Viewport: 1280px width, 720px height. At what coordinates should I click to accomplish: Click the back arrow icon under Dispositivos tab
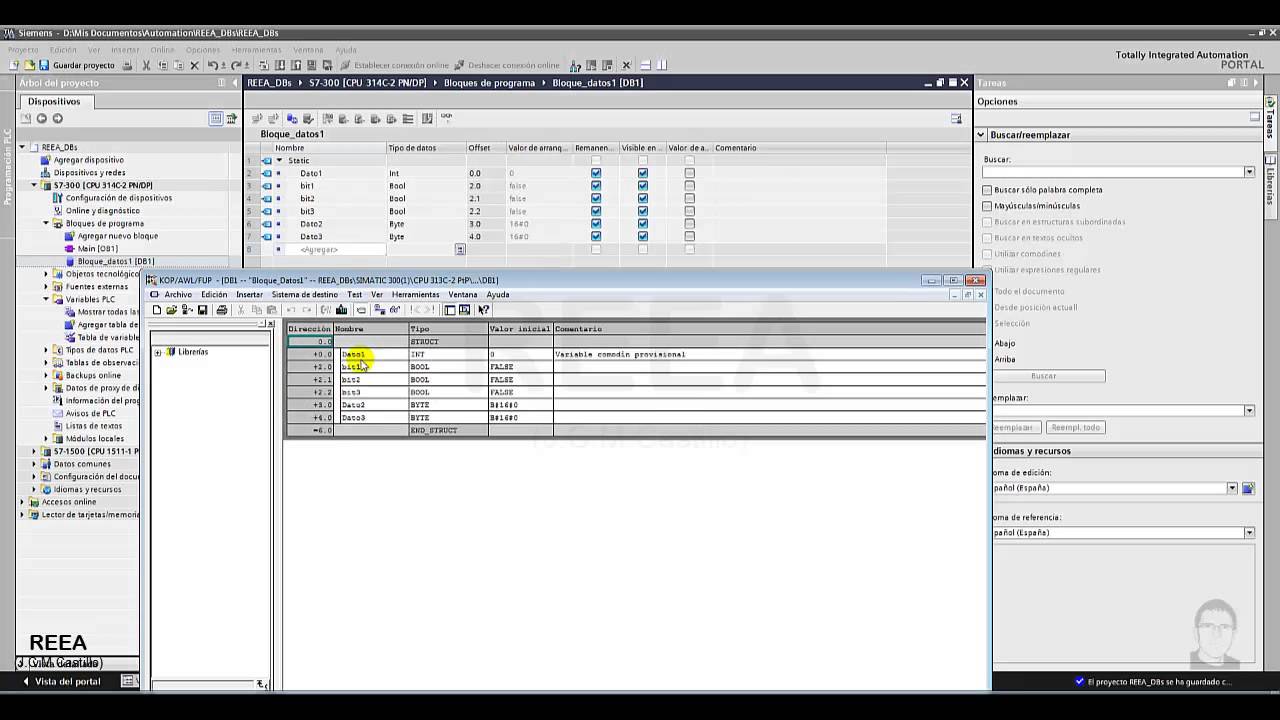(x=41, y=118)
